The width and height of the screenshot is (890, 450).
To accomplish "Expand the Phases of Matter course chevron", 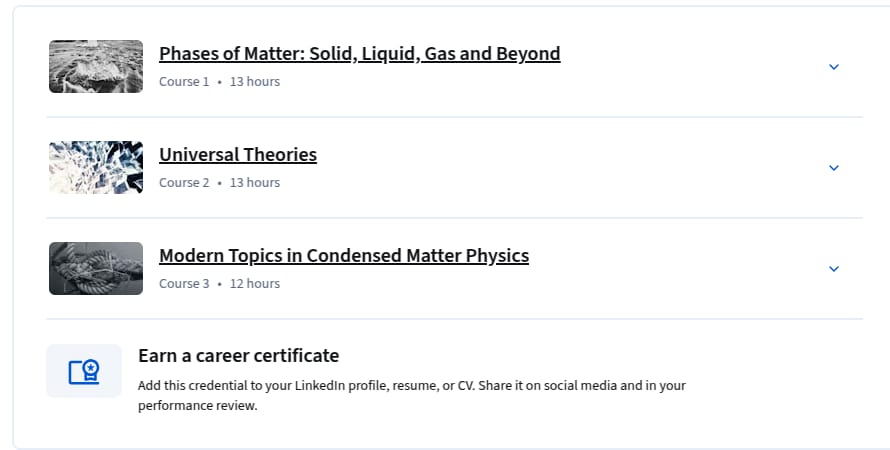I will [833, 67].
